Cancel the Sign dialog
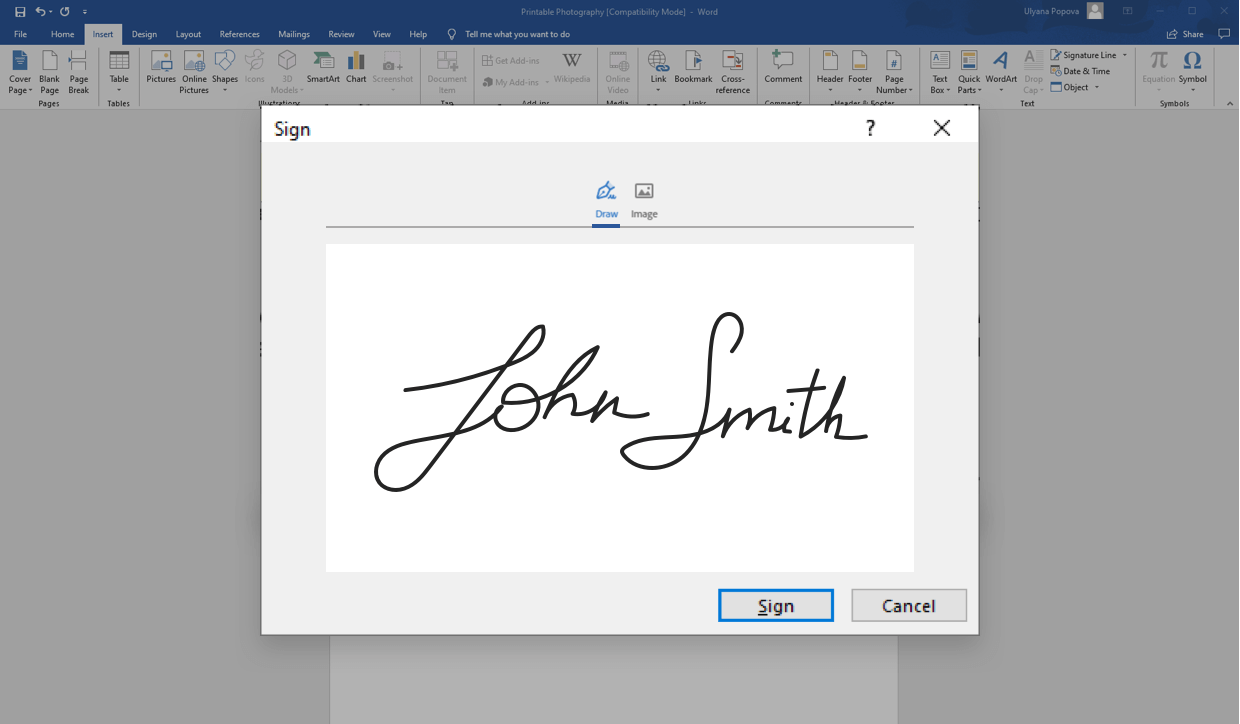Image resolution: width=1240 pixels, height=724 pixels. pyautogui.click(x=908, y=606)
